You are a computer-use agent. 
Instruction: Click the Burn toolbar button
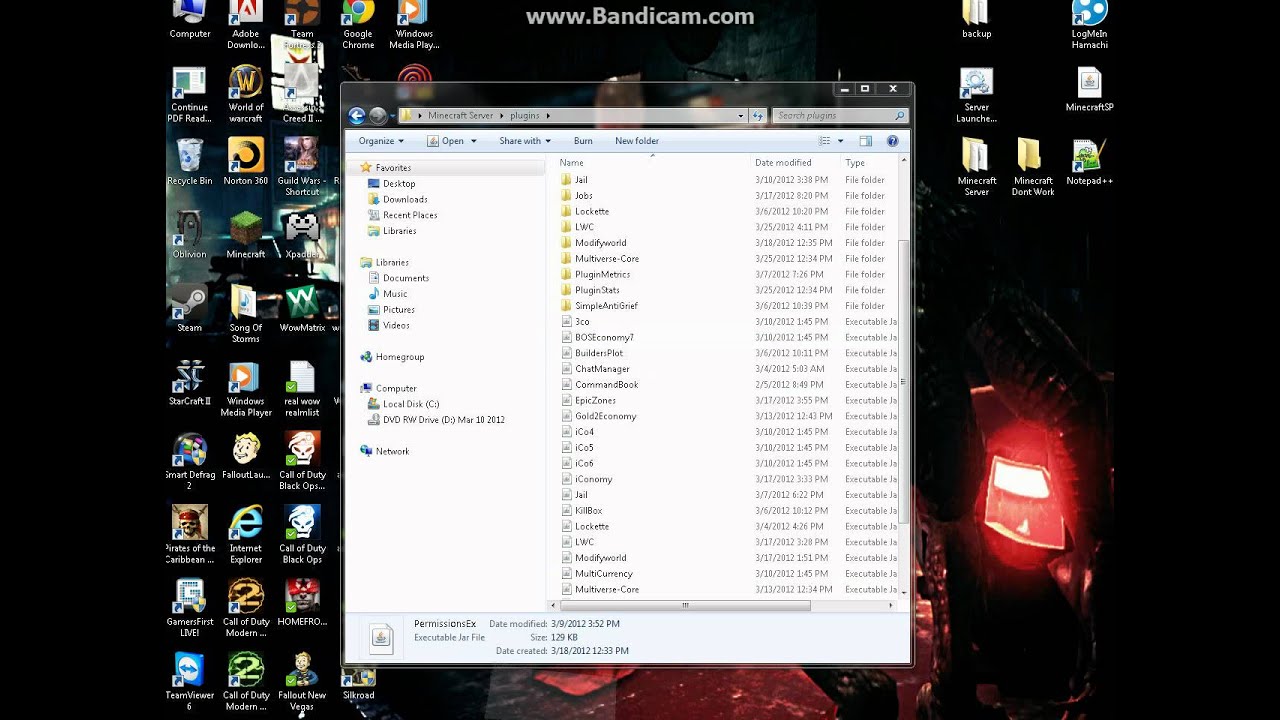583,141
